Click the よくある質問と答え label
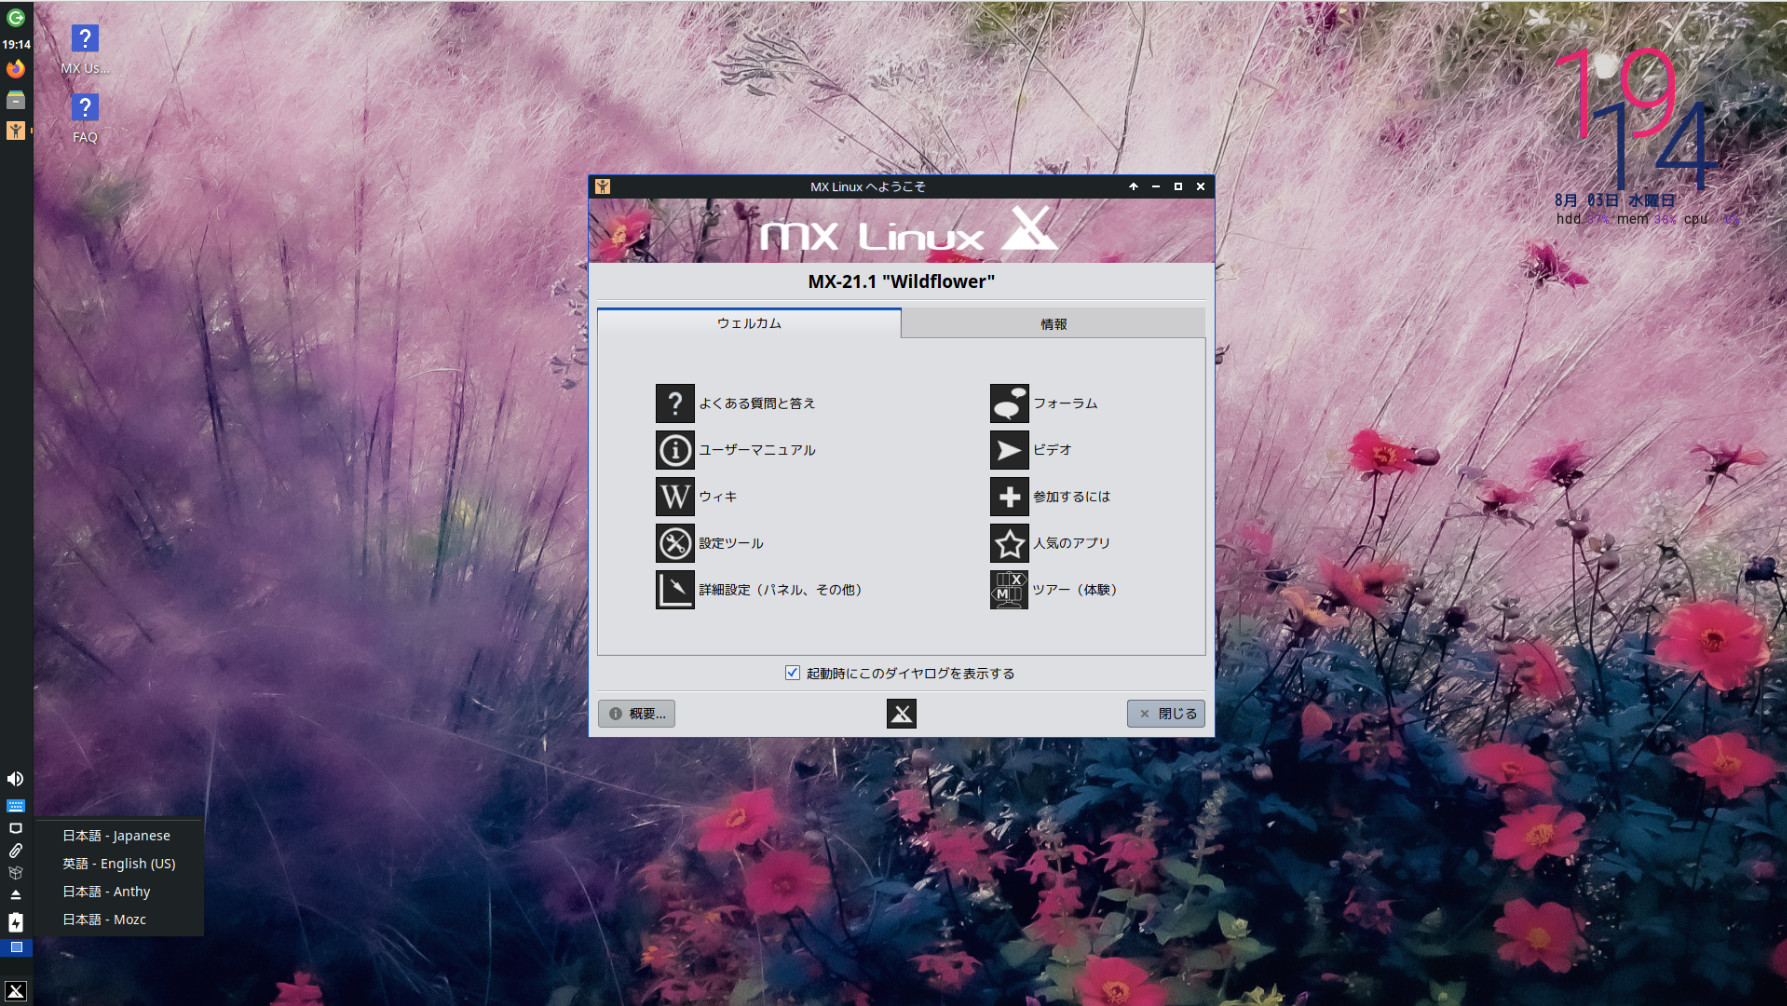Screen dimensions: 1787x1006 (x=757, y=403)
